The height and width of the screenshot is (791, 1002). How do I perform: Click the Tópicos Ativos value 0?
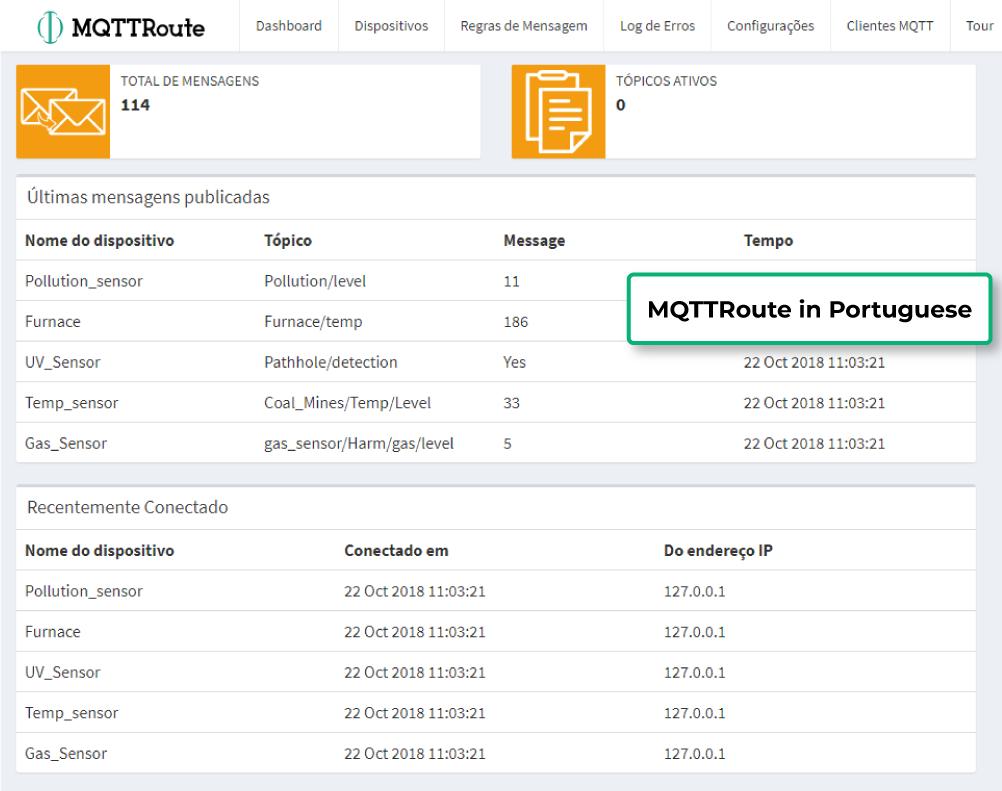coord(620,105)
